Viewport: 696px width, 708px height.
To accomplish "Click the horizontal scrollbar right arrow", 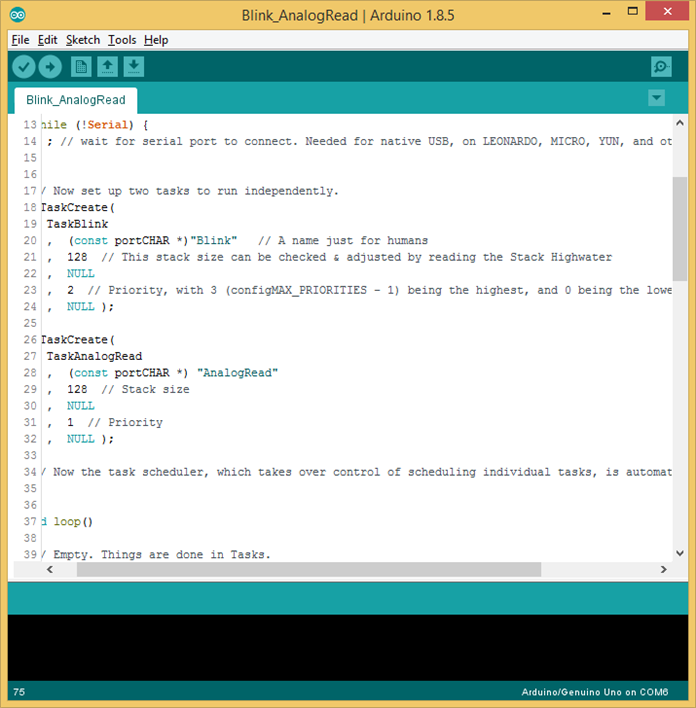I will point(663,569).
